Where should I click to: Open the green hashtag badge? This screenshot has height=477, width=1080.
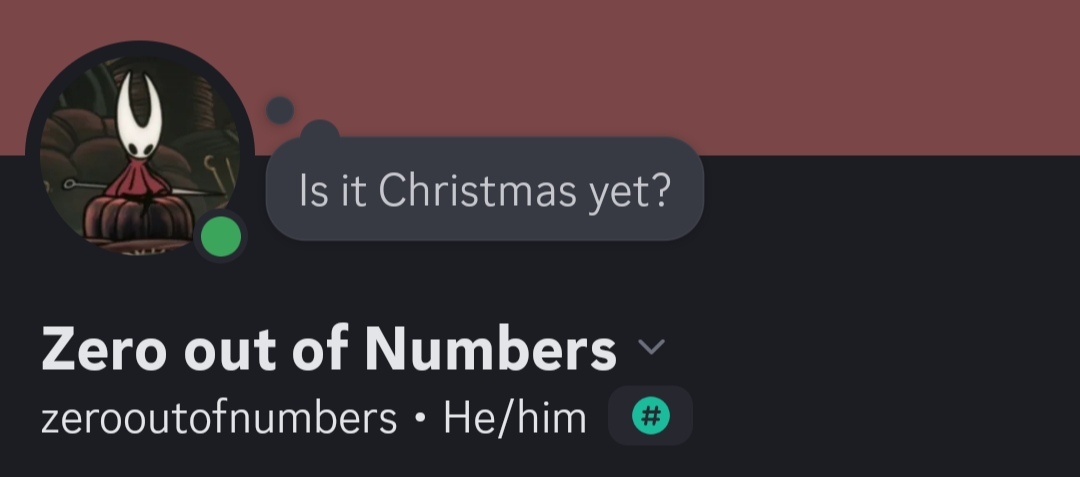650,416
